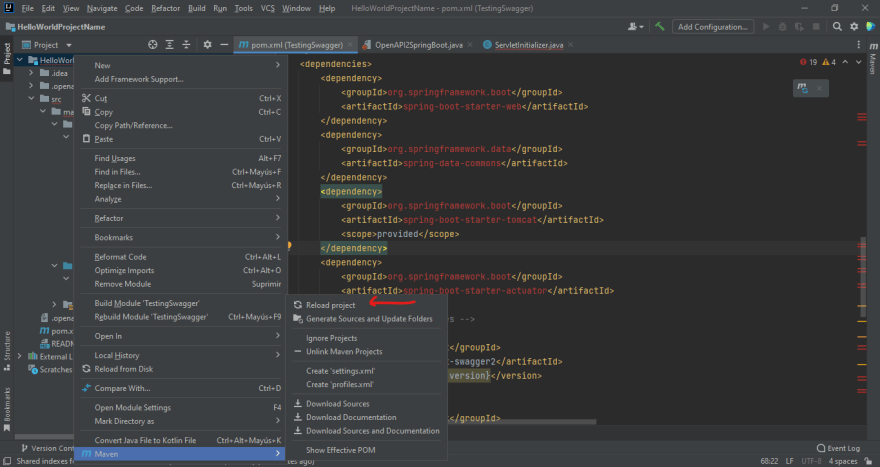The width and height of the screenshot is (880, 467).
Task: Open Project panel gear options
Action: pos(207,45)
